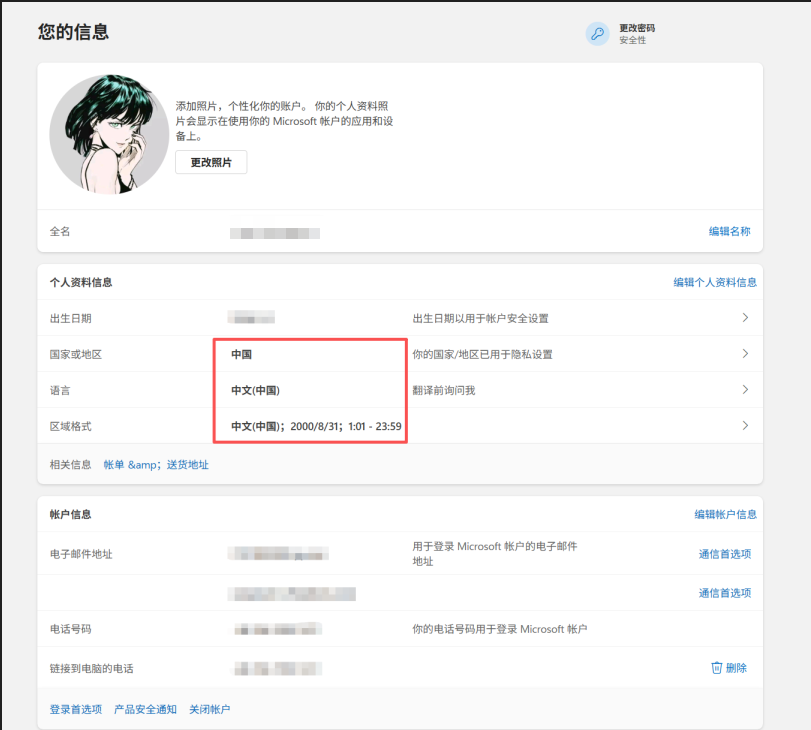Click the 链接到电脑的电话 label
811x730 pixels.
91,668
